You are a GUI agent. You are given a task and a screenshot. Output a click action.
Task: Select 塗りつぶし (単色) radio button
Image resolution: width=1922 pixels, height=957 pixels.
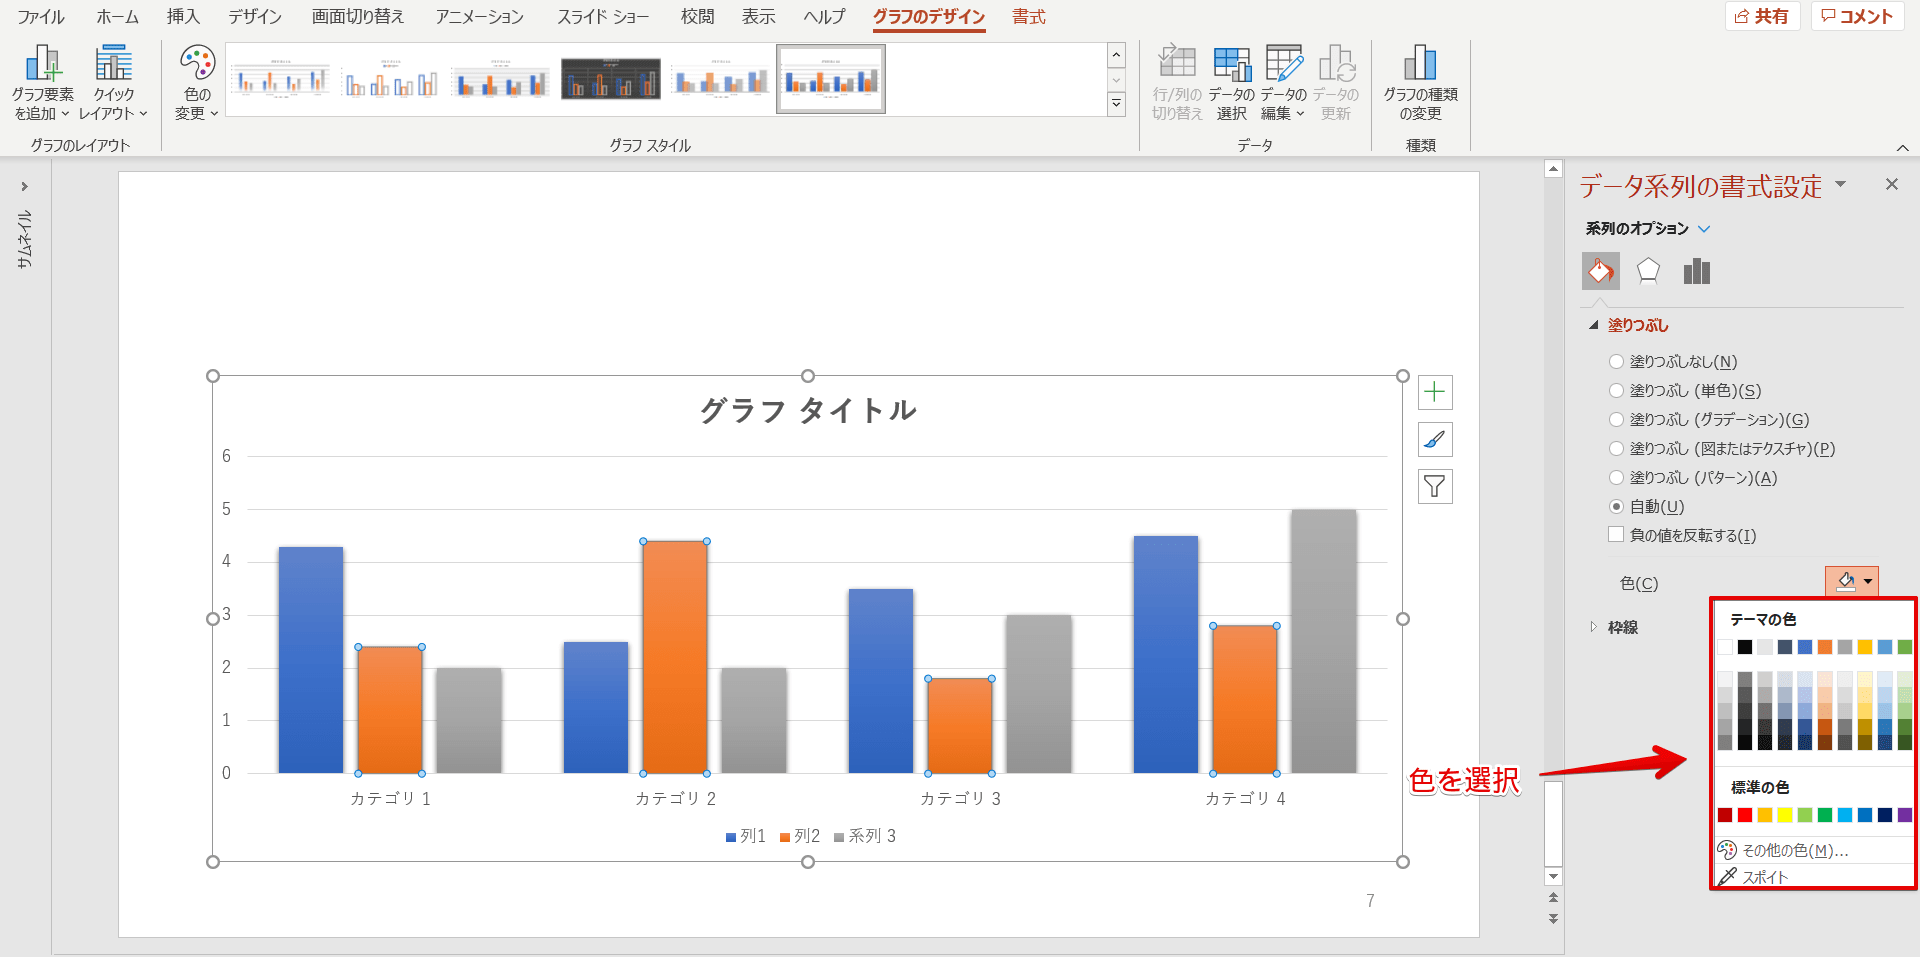[x=1616, y=391]
